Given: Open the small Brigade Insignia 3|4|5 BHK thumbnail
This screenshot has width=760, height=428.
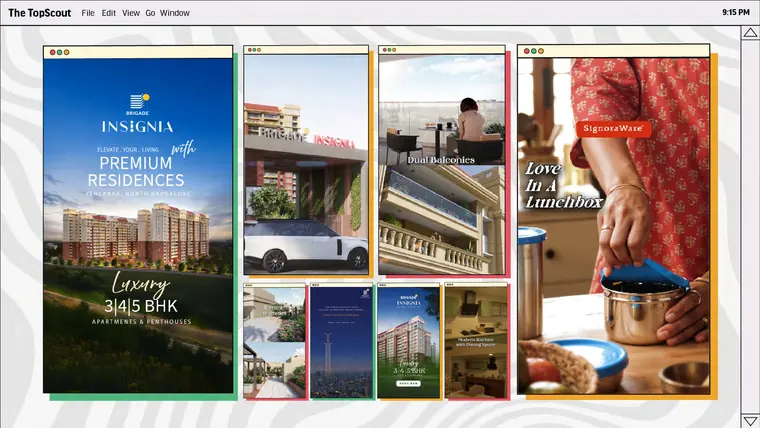Looking at the screenshot, I should (409, 343).
